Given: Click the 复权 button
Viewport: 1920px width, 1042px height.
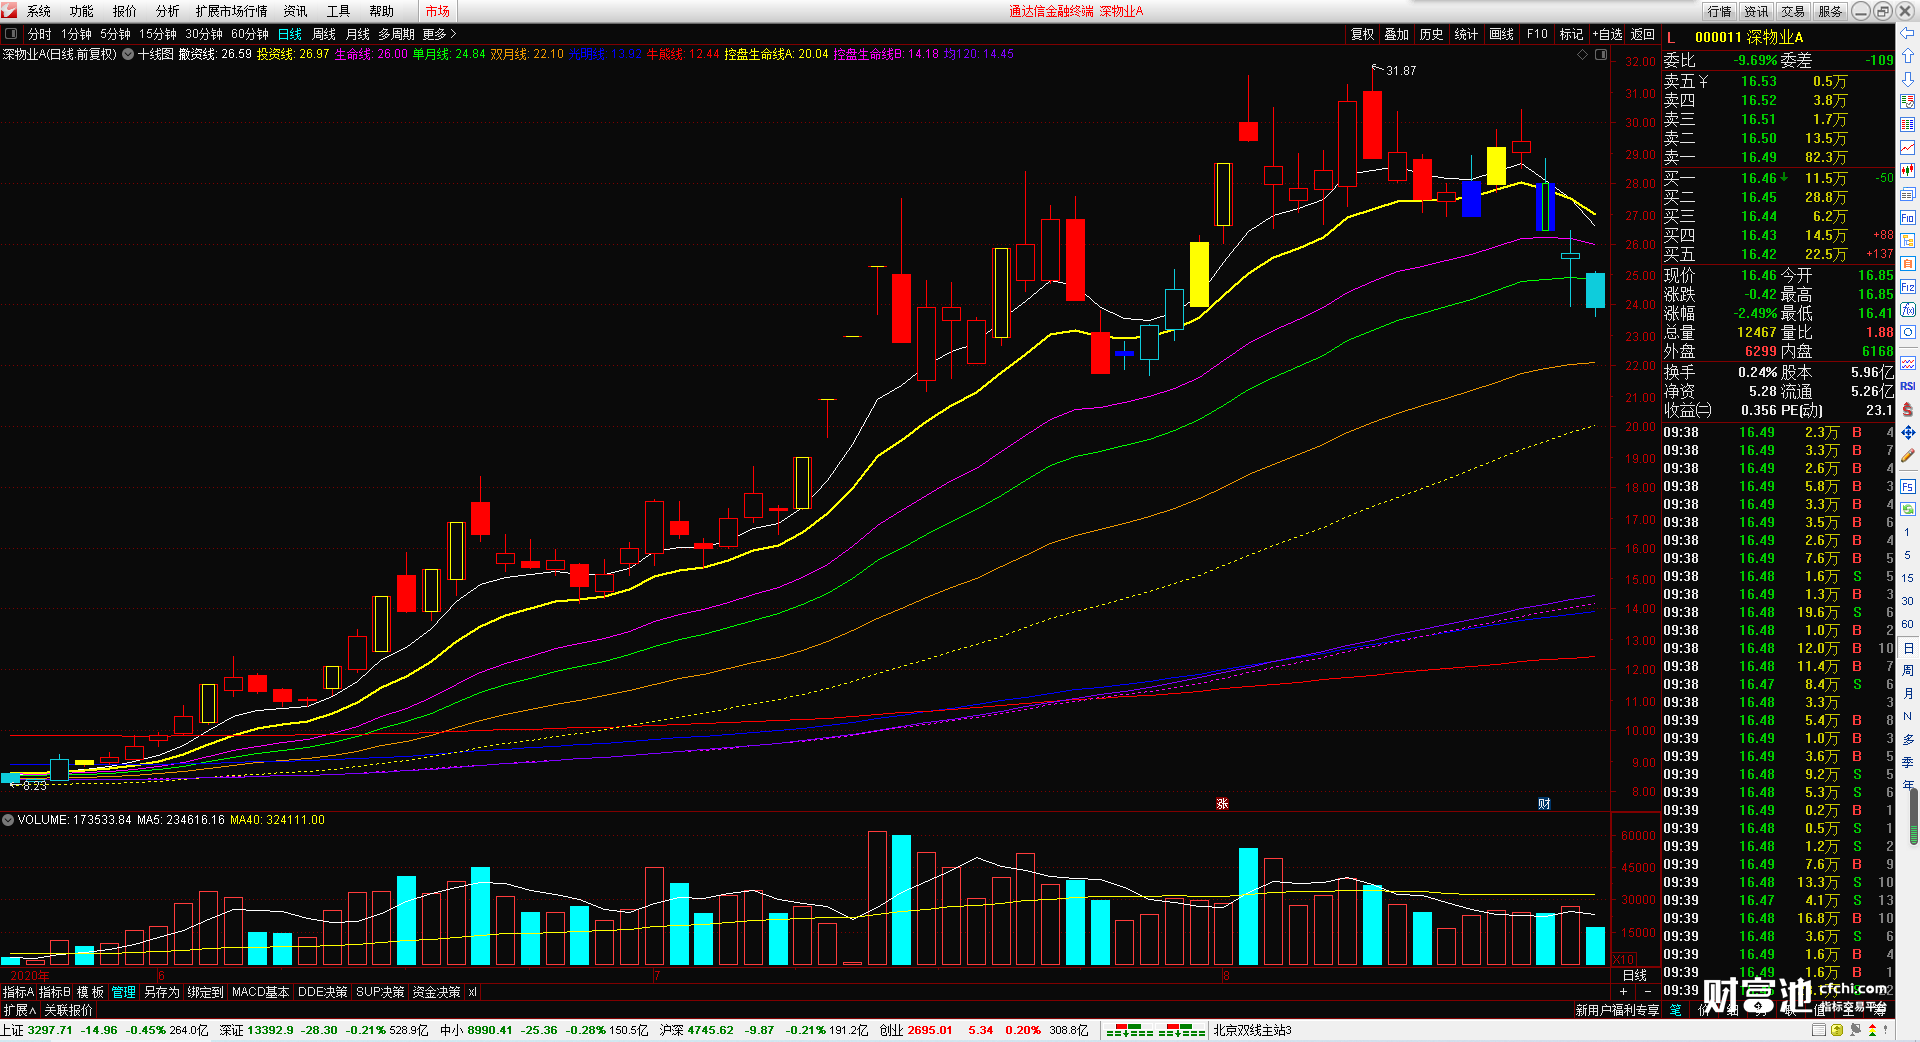Looking at the screenshot, I should click(x=1362, y=34).
